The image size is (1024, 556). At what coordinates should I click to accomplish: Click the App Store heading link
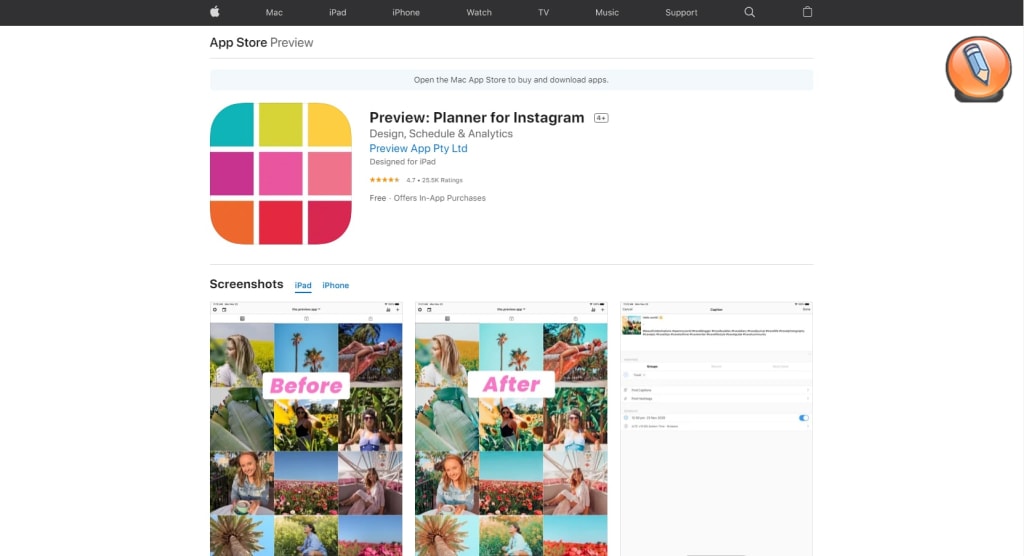point(238,42)
